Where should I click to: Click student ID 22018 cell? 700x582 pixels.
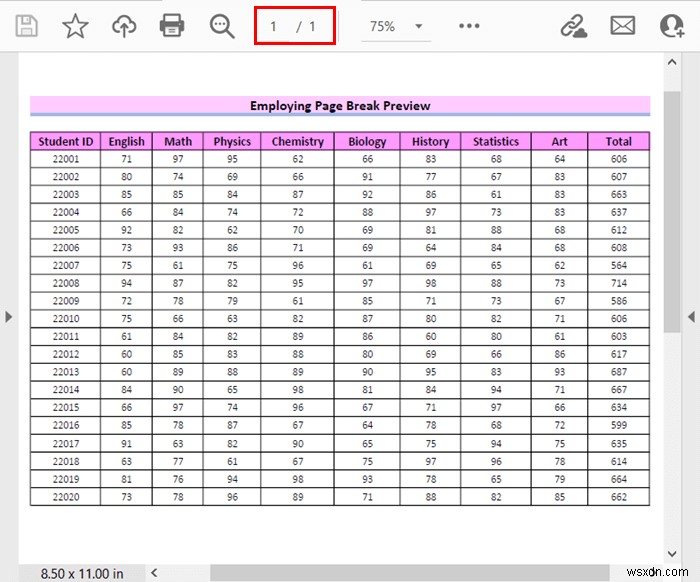pos(66,461)
